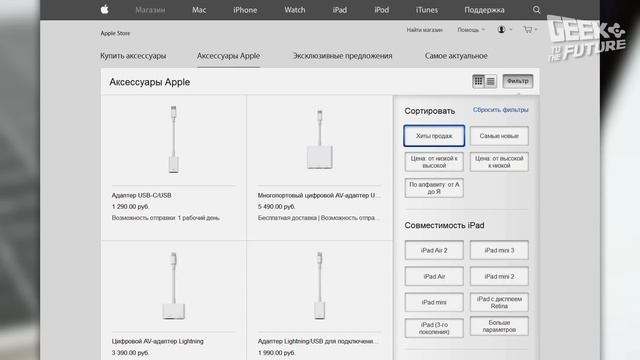640x360 pixels.
Task: Expand the Помощь dropdown
Action: point(471,30)
